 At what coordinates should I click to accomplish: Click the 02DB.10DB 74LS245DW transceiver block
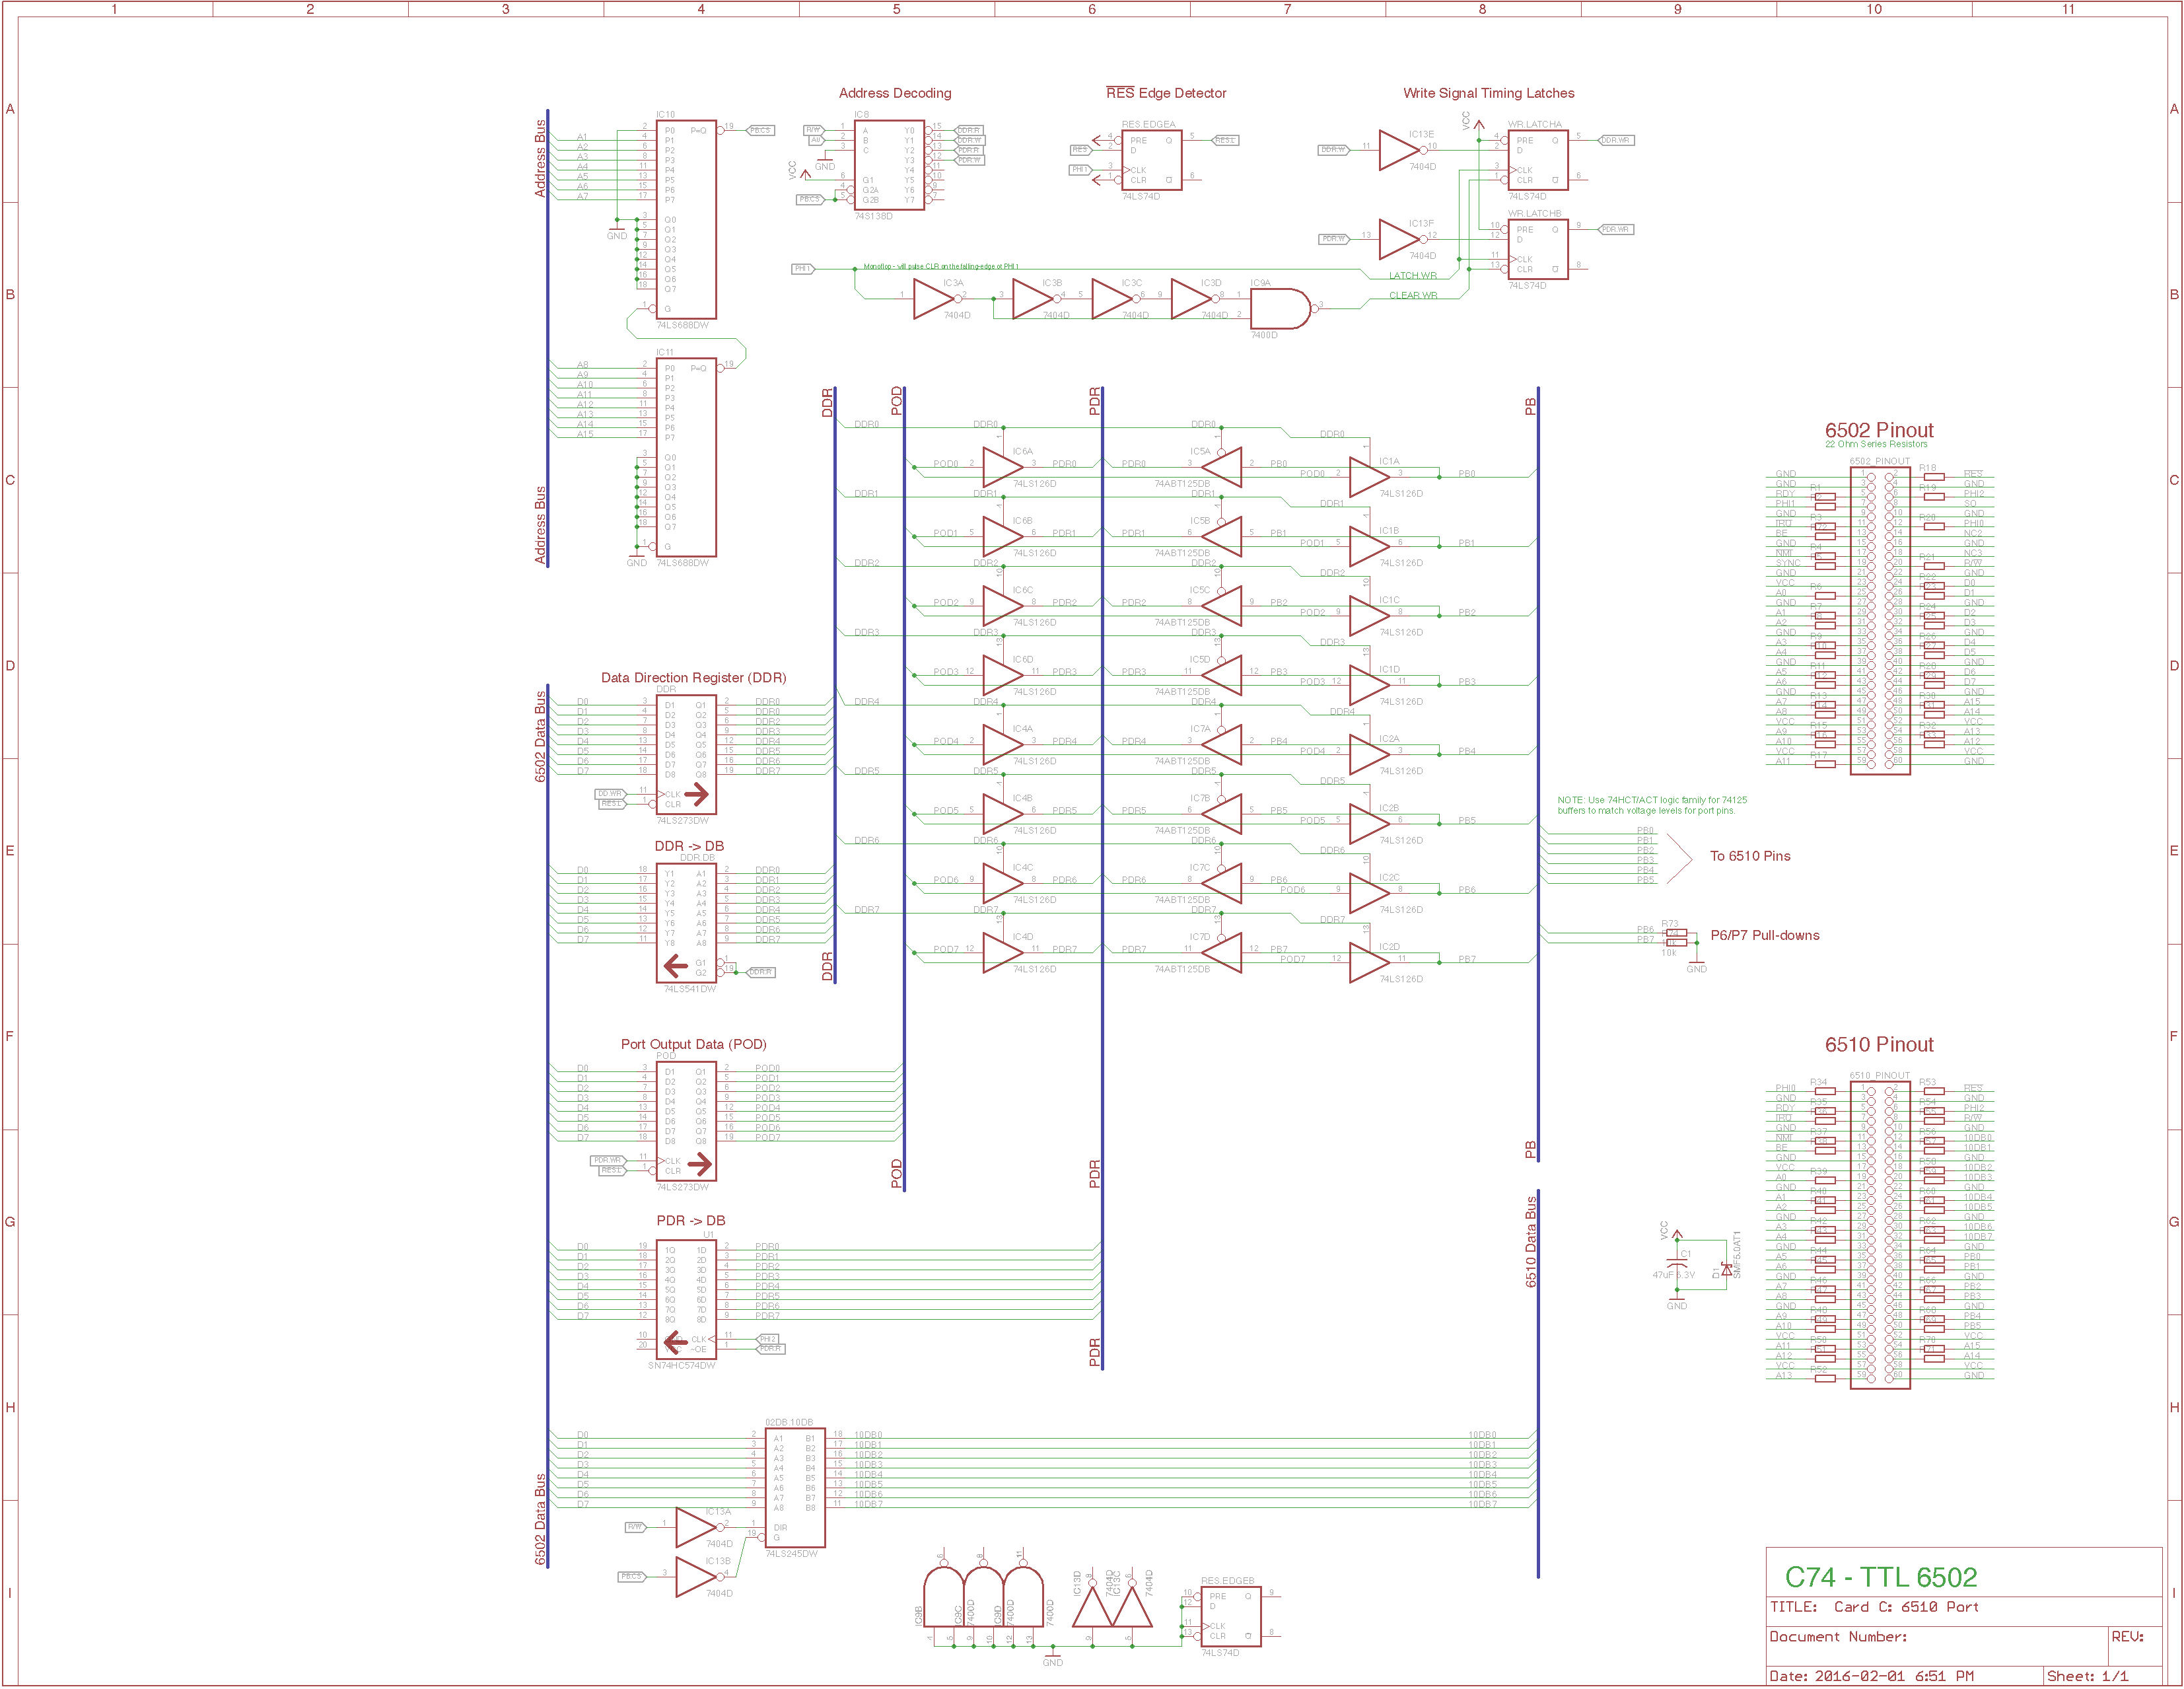795,1487
